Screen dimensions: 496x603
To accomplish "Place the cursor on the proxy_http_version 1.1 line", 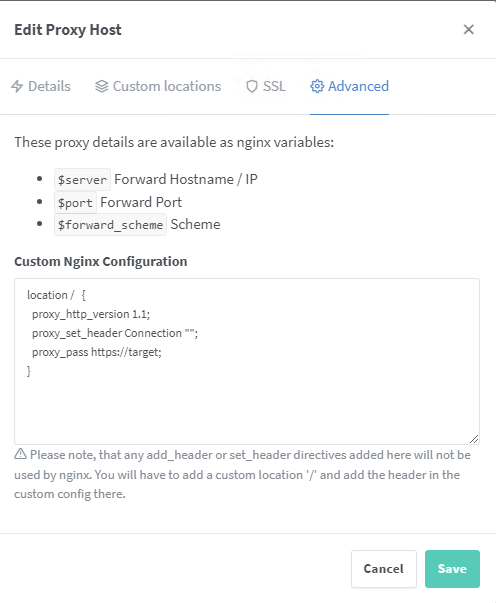I will tap(91, 314).
